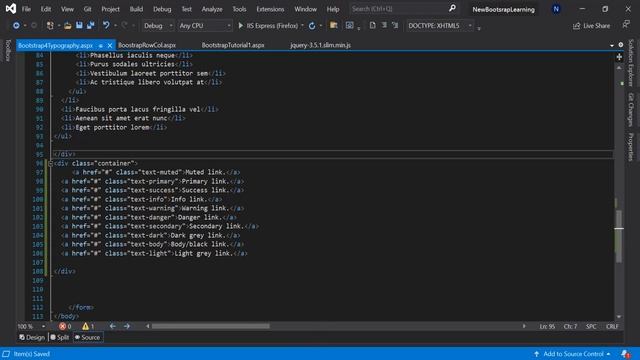Open the DOCTYPE: XHTML5 dropdown
Image resolution: width=640 pixels, height=360 pixels.
[x=440, y=26]
